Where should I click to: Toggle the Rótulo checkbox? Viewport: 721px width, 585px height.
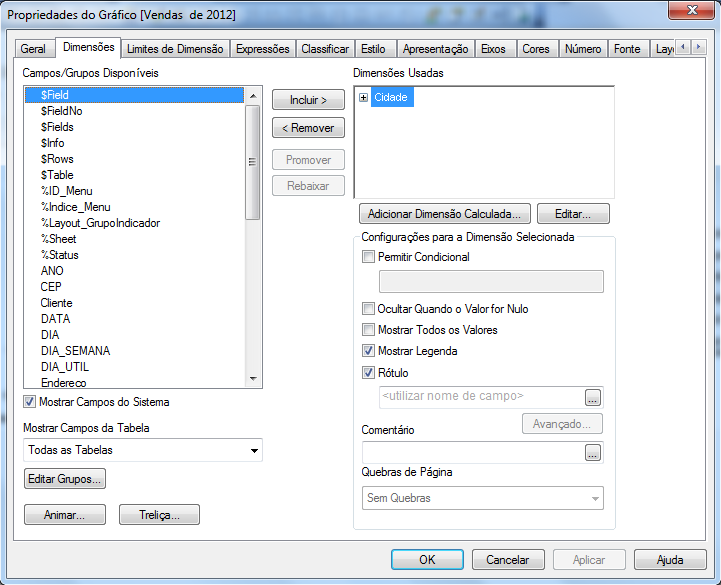368,373
